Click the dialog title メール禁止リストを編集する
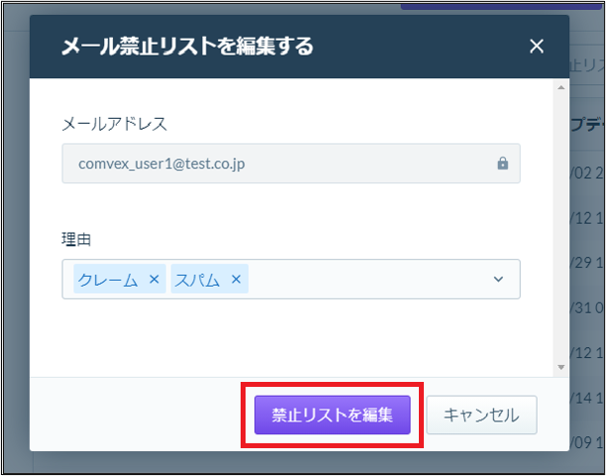This screenshot has width=606, height=476. click(187, 46)
